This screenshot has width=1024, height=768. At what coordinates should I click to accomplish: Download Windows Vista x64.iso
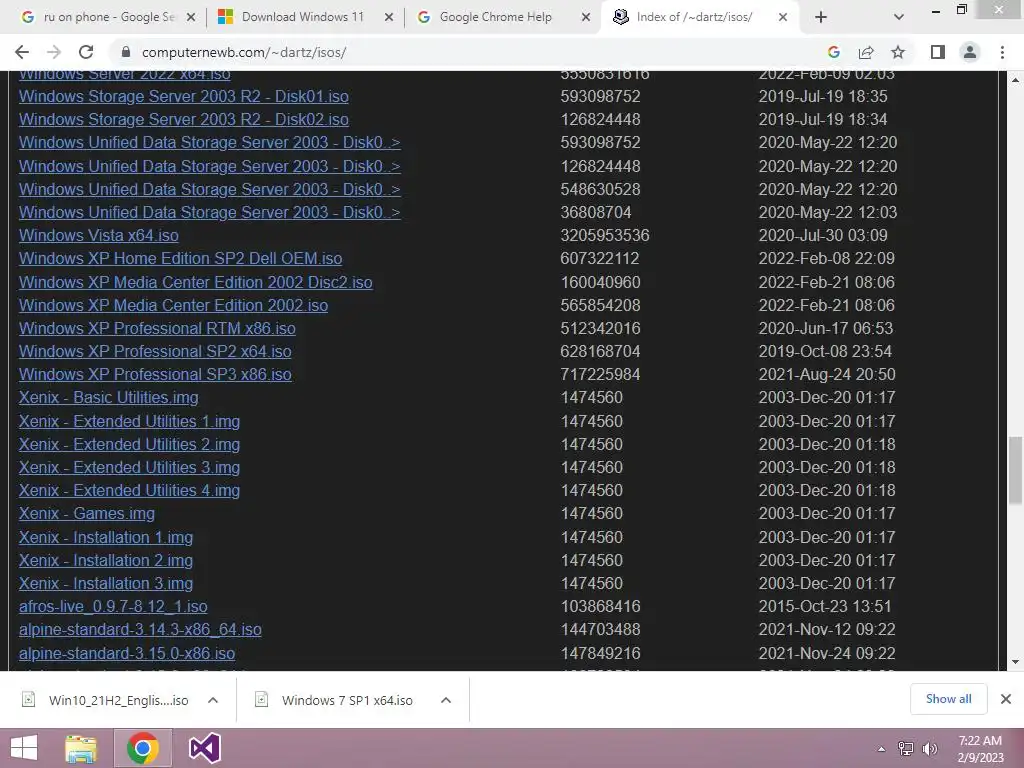pyautogui.click(x=99, y=236)
